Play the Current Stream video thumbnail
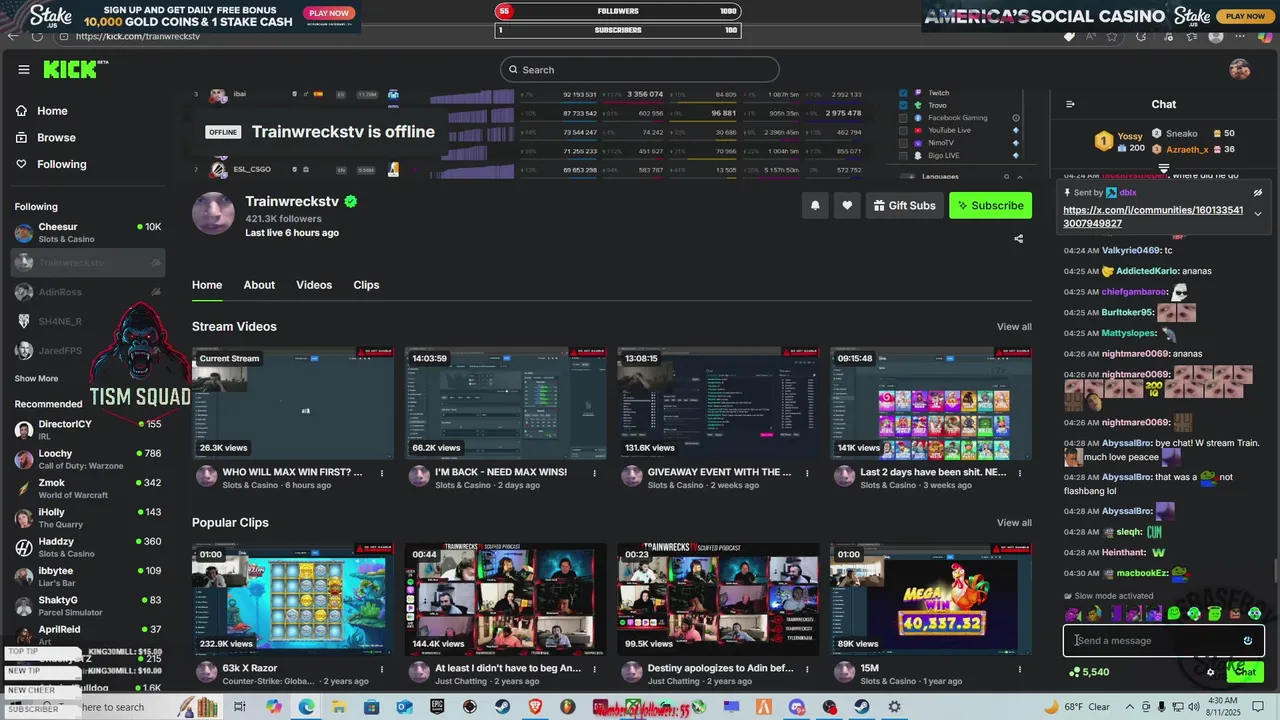 point(293,403)
